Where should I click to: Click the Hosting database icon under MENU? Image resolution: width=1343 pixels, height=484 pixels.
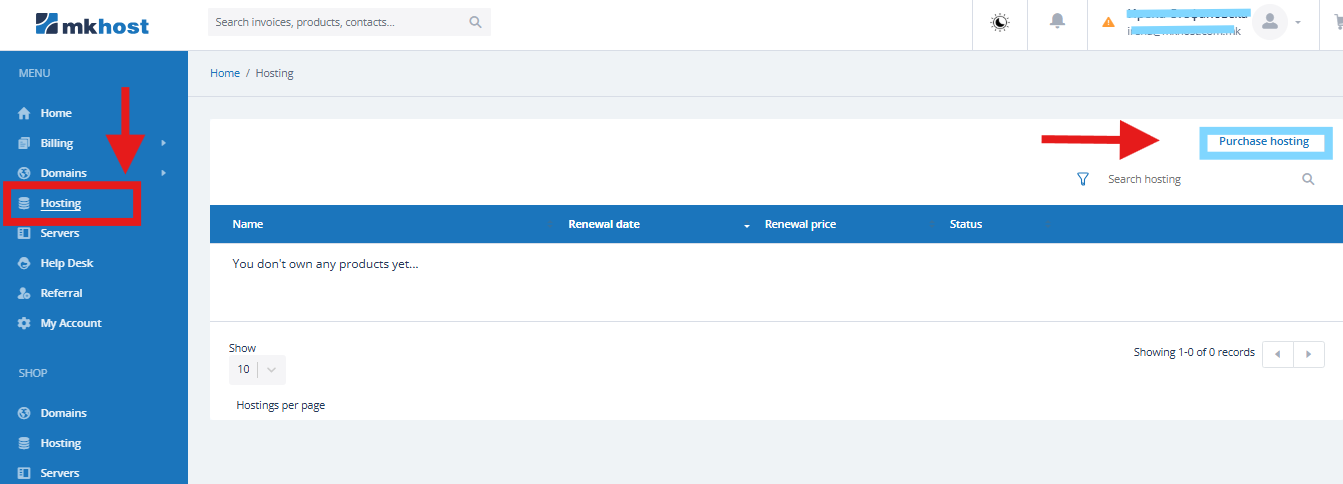[x=24, y=203]
